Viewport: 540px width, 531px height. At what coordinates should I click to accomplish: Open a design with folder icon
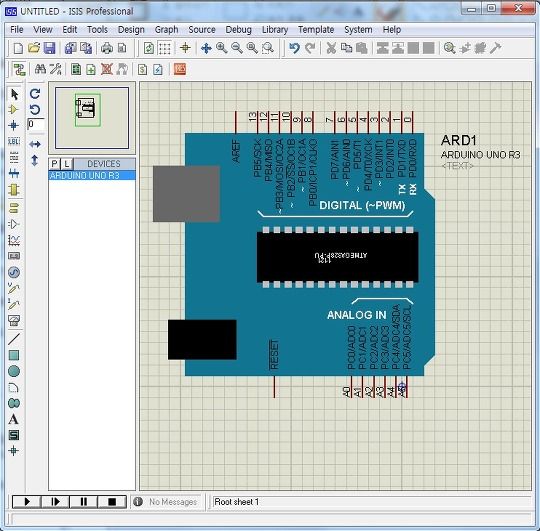34,48
